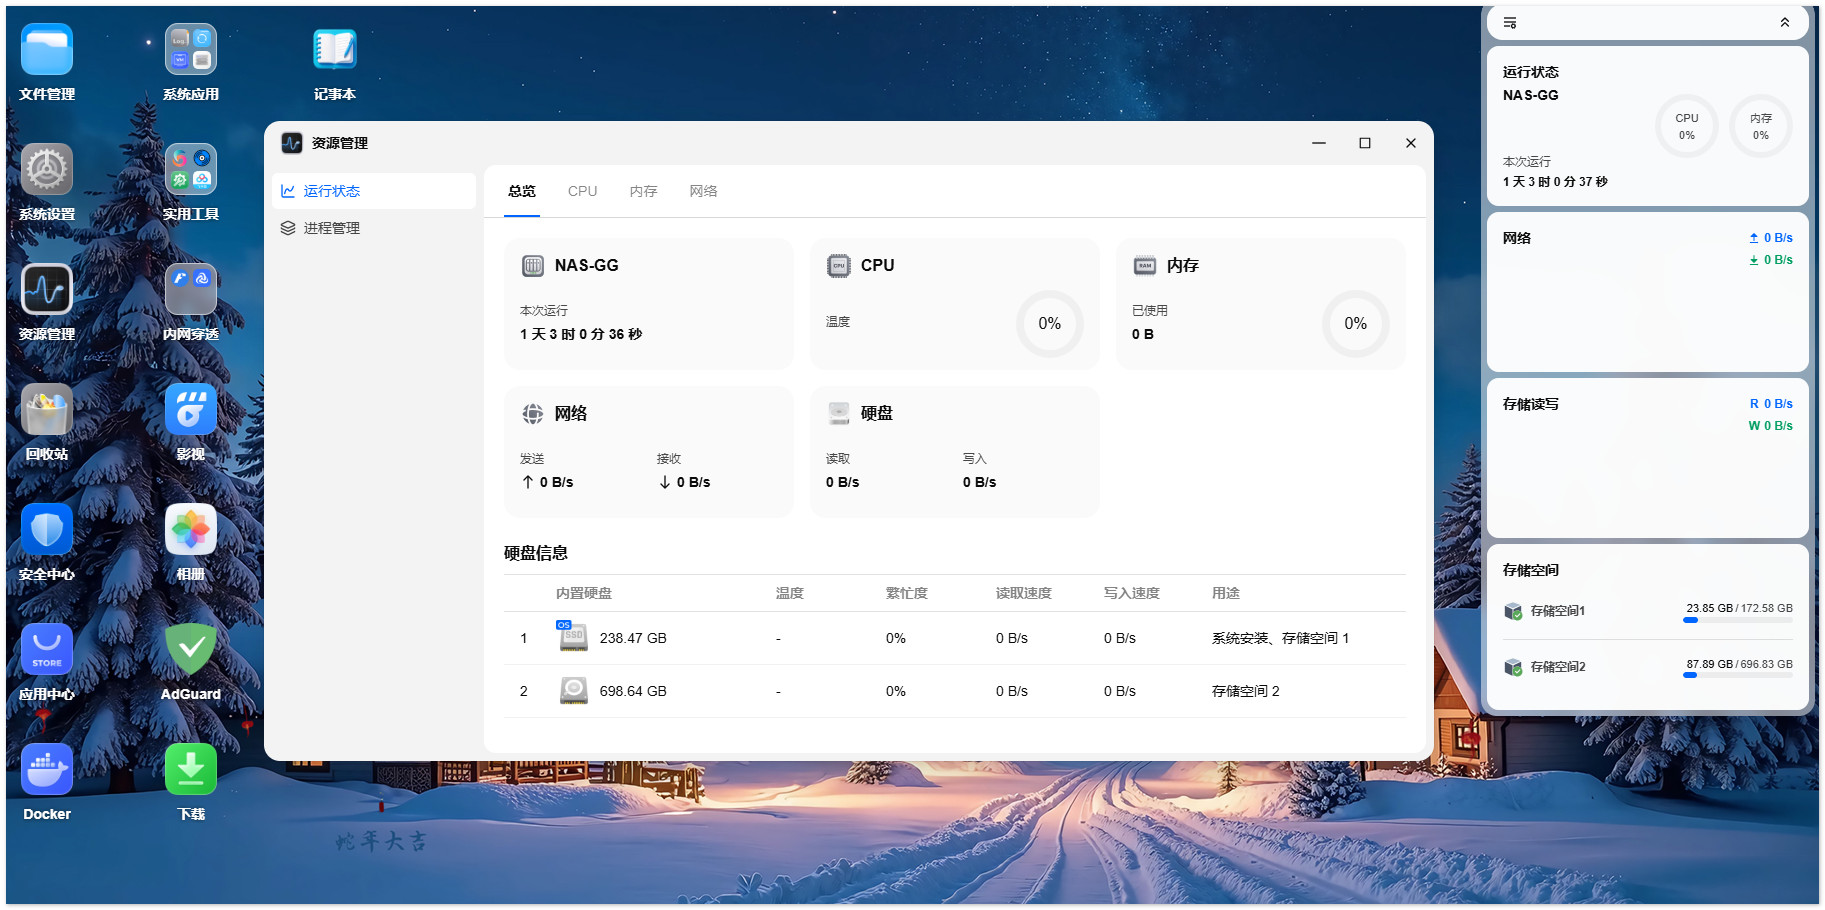
Task: Open the 文件管理 desktop icon
Action: 47,50
